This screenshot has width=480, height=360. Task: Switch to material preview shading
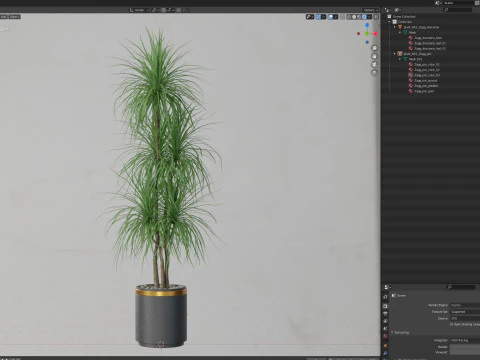pyautogui.click(x=359, y=17)
